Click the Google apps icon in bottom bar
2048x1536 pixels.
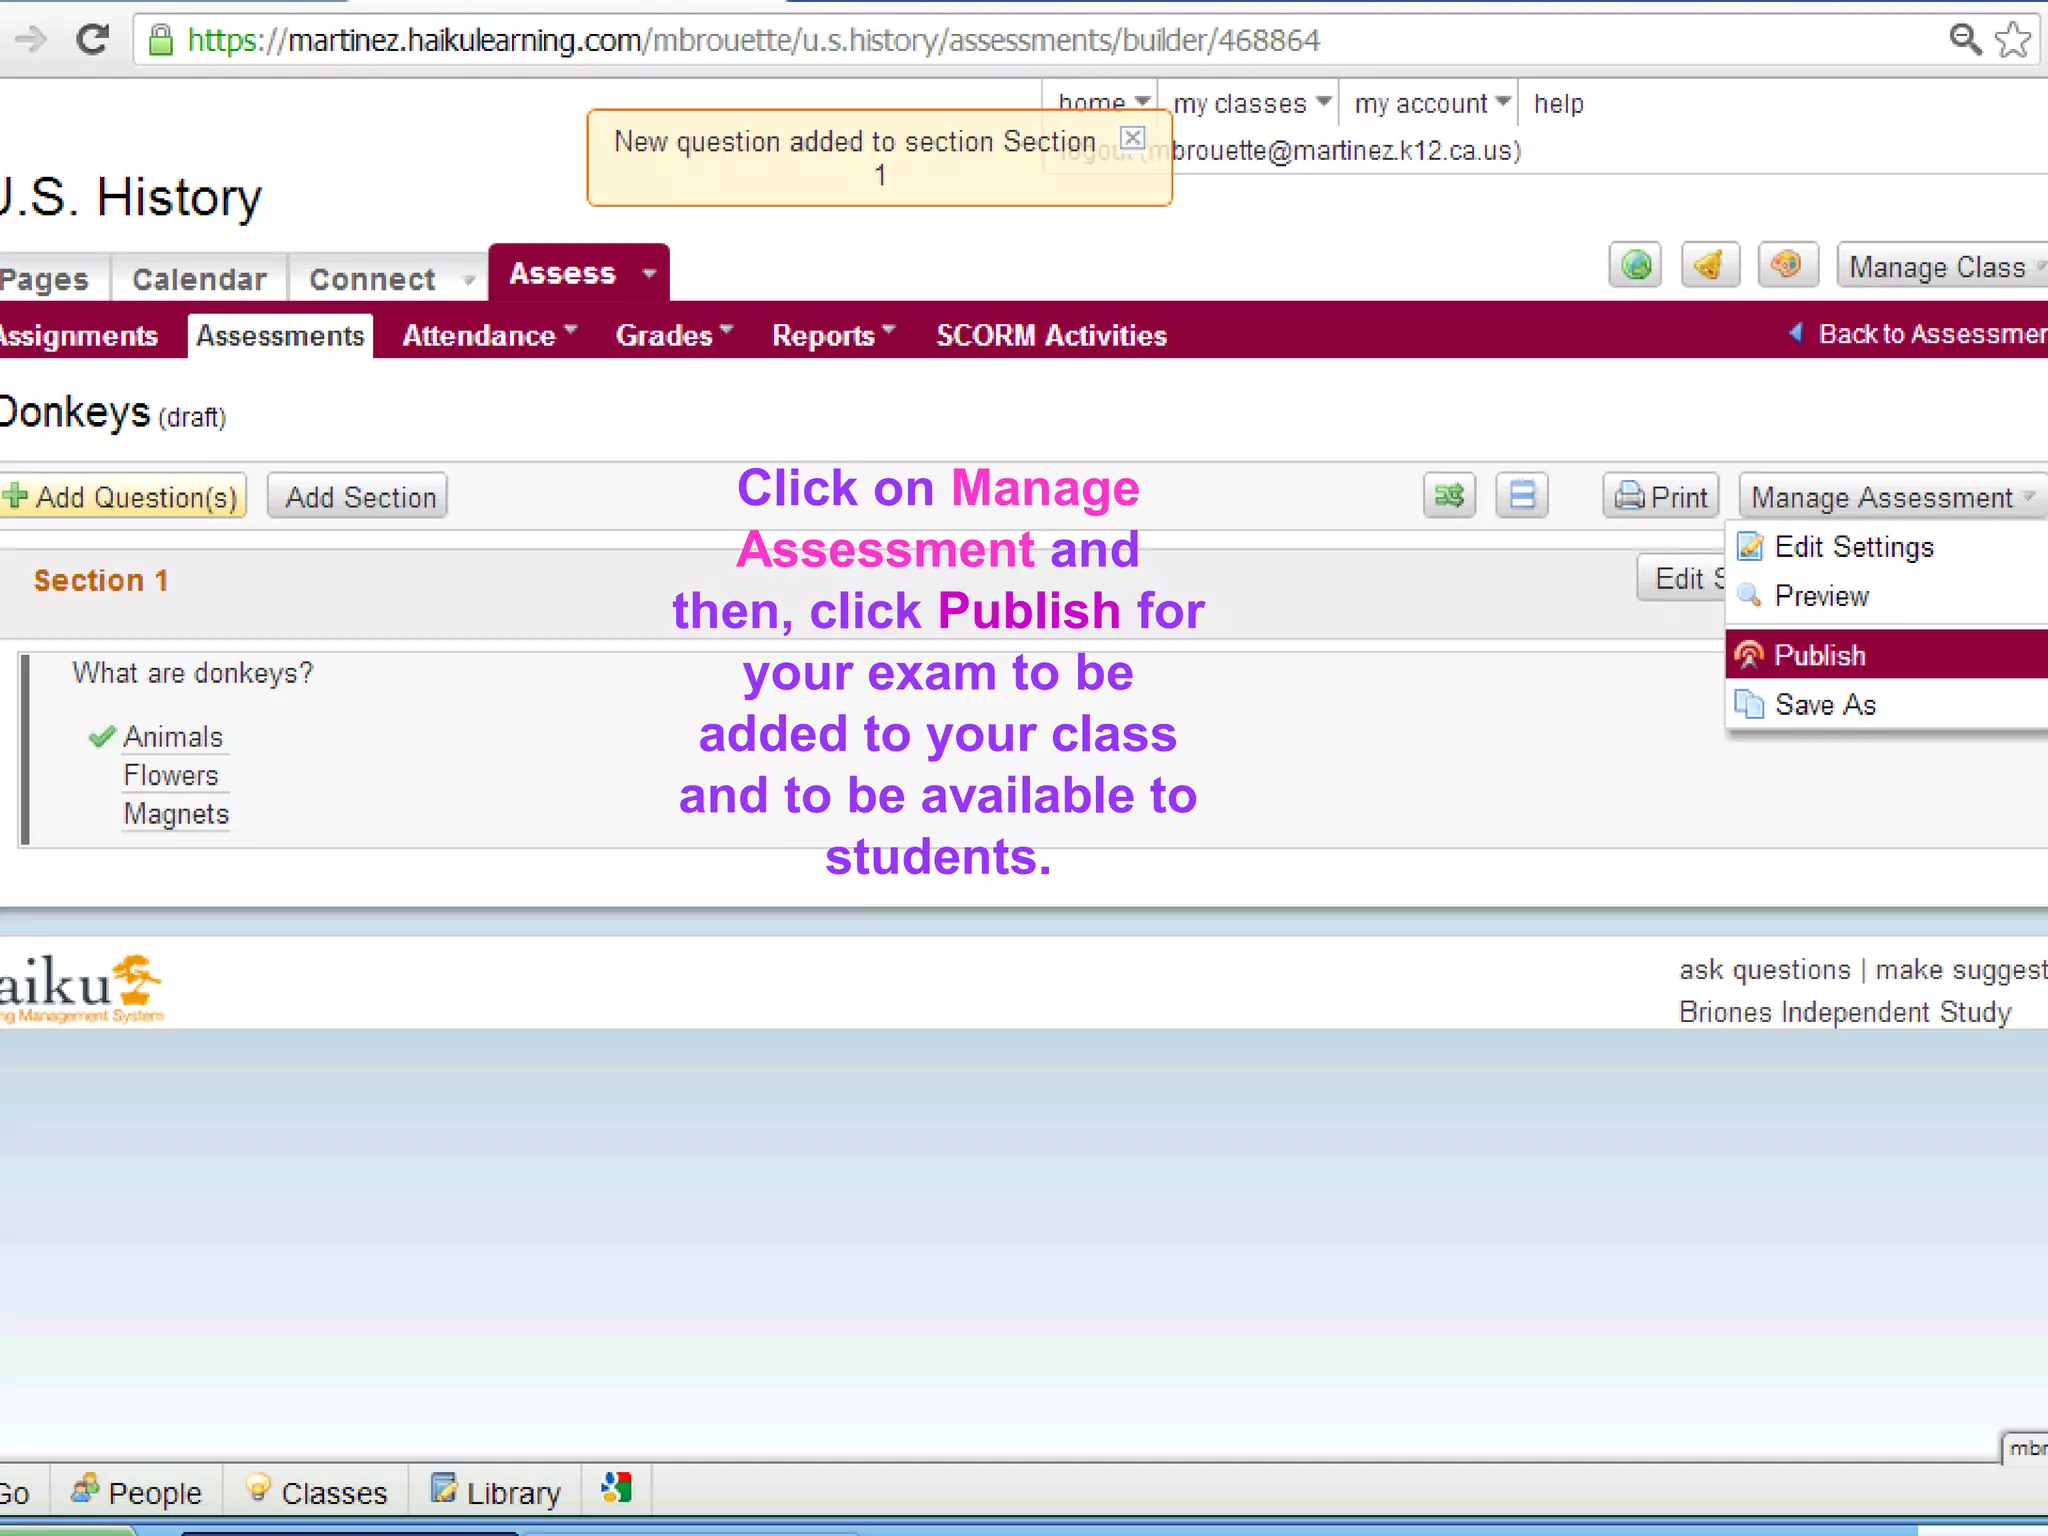[616, 1488]
